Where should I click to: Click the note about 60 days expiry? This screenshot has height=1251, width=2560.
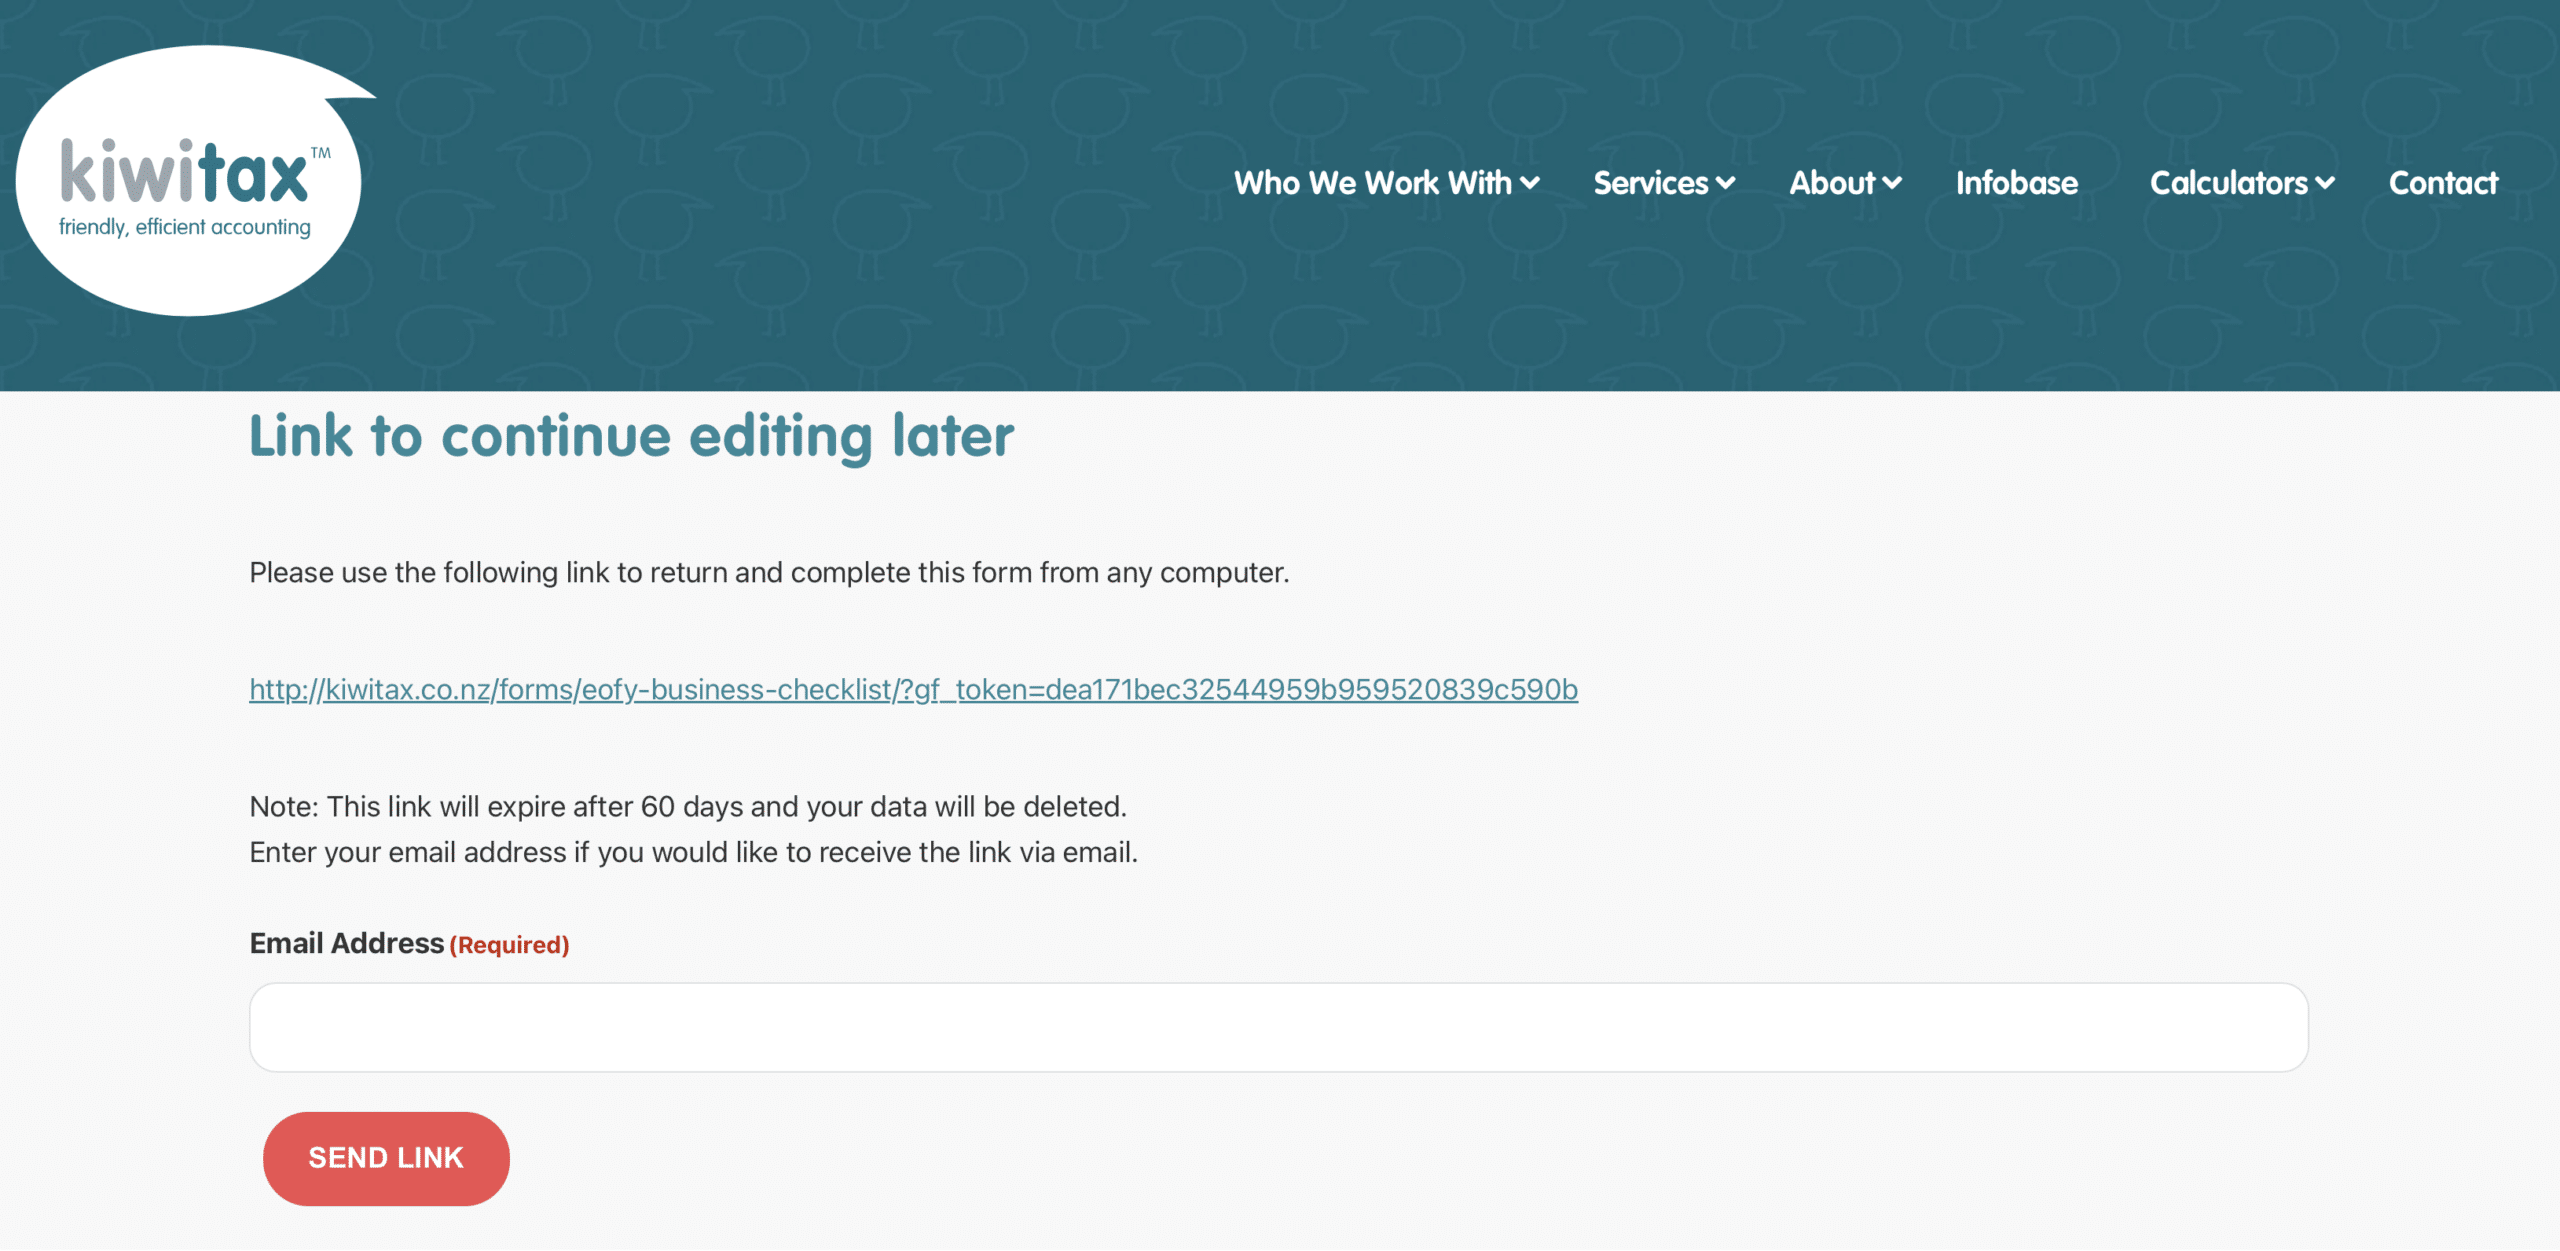point(688,807)
